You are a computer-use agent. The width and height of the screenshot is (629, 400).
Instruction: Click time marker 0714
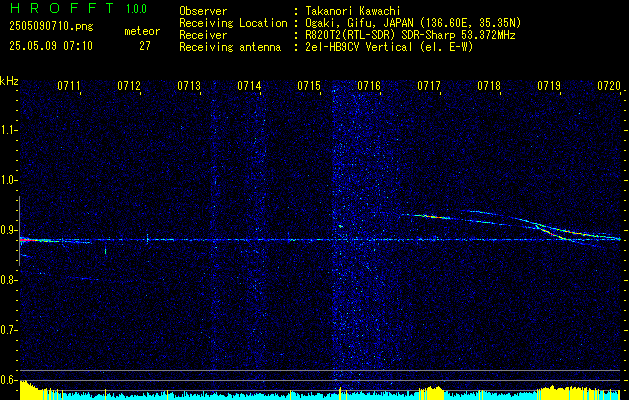pos(249,86)
